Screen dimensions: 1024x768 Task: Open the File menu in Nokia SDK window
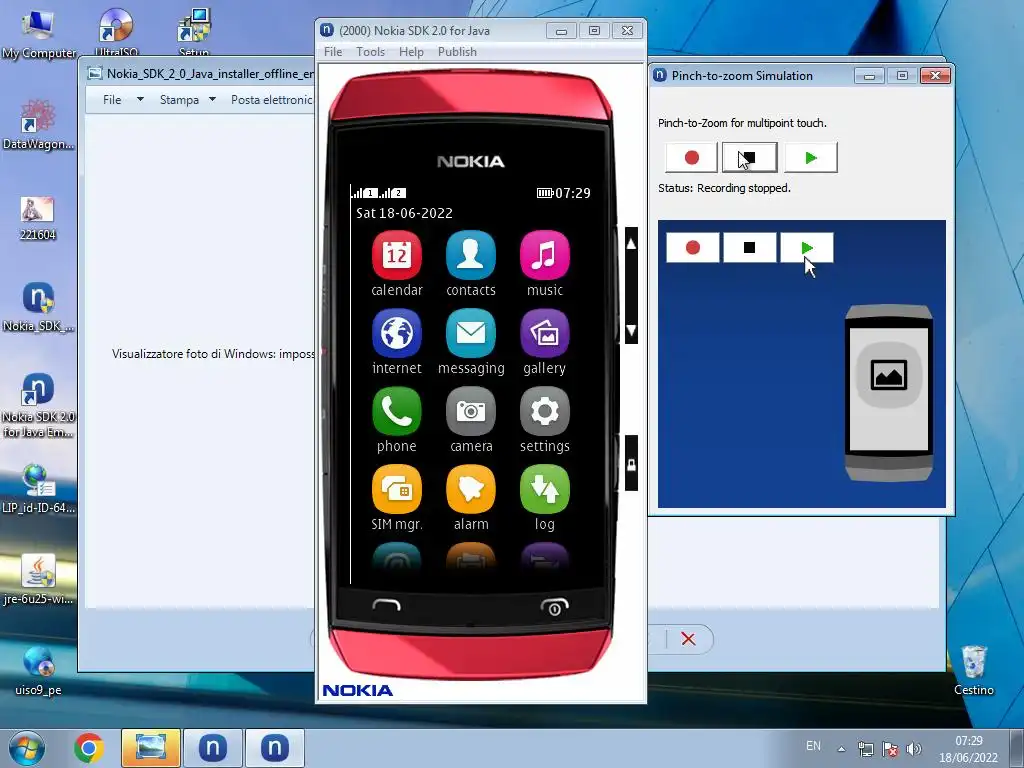coord(333,52)
